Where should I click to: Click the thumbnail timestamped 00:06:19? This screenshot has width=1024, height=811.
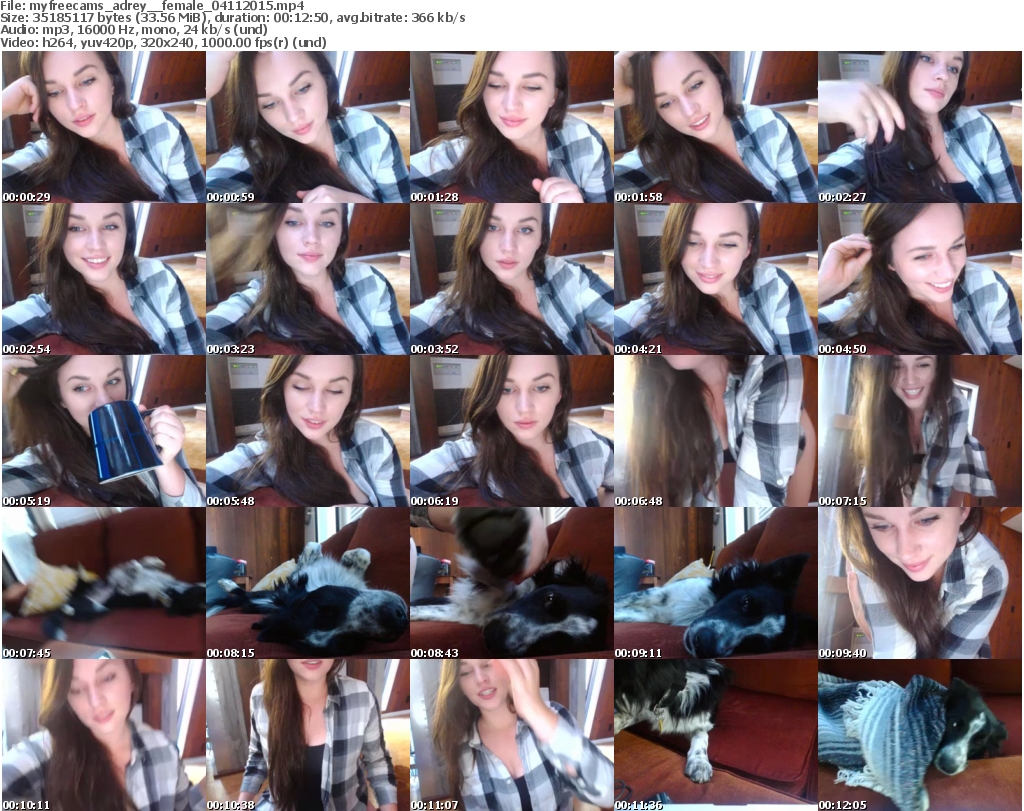tap(511, 431)
